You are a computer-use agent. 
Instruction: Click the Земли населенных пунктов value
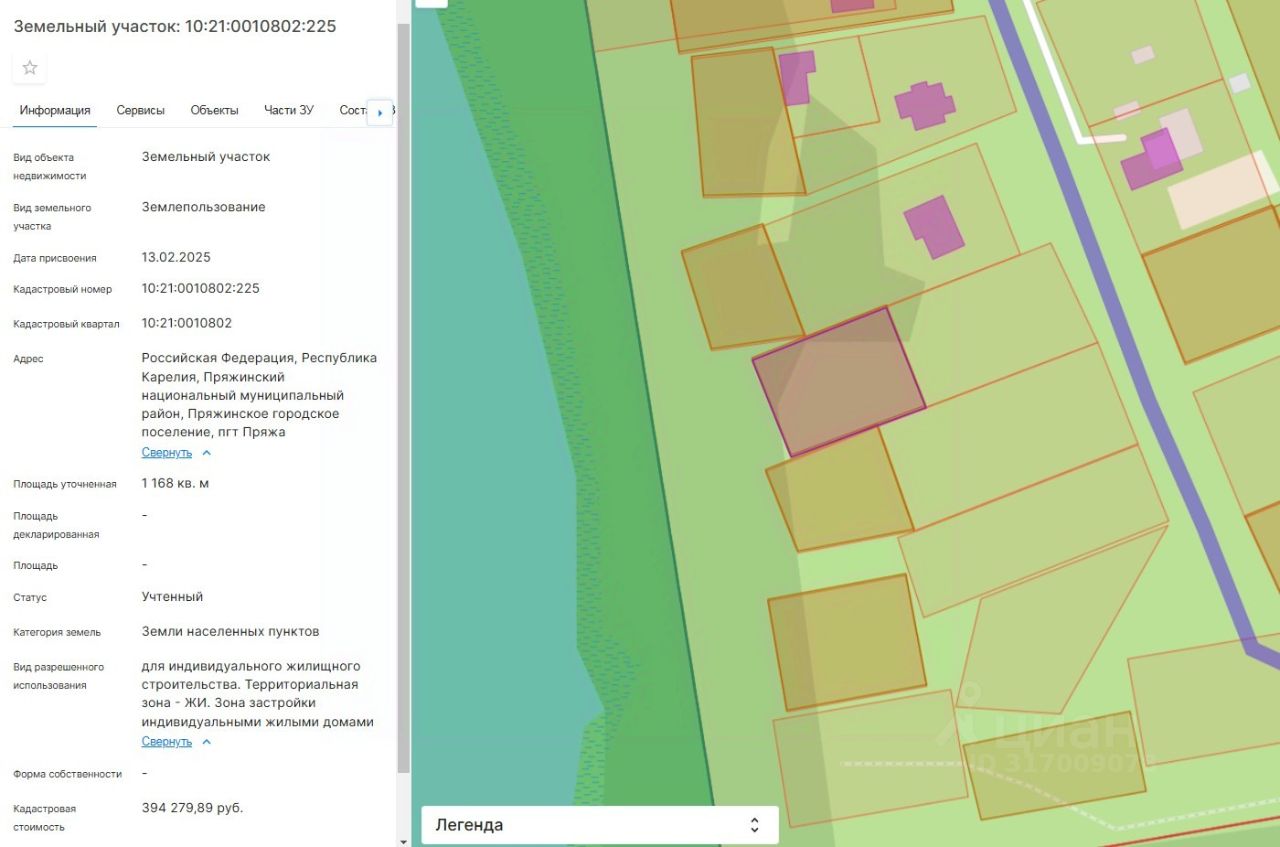coord(231,631)
